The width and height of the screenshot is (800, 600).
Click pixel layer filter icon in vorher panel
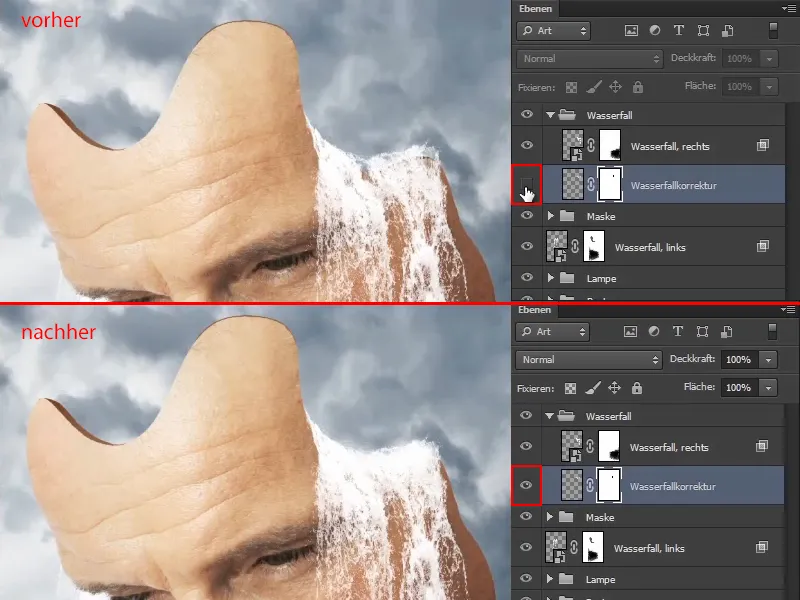tap(631, 31)
